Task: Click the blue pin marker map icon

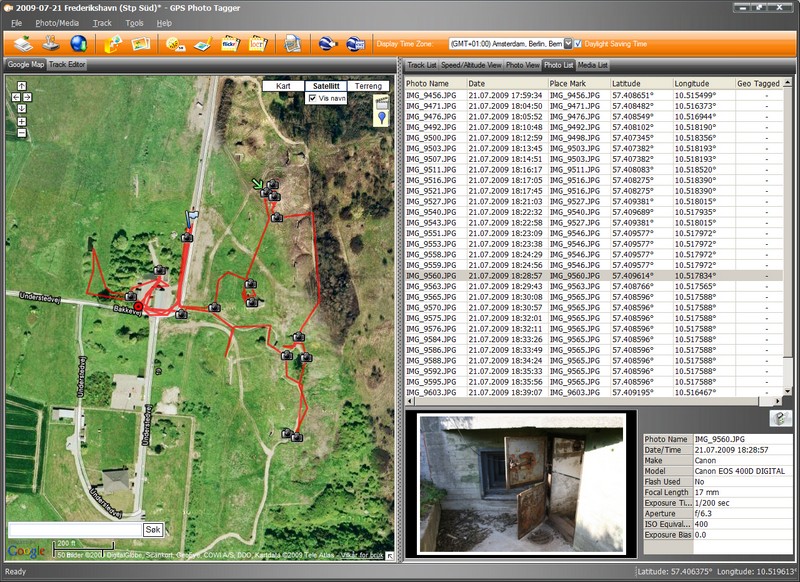Action: (381, 120)
